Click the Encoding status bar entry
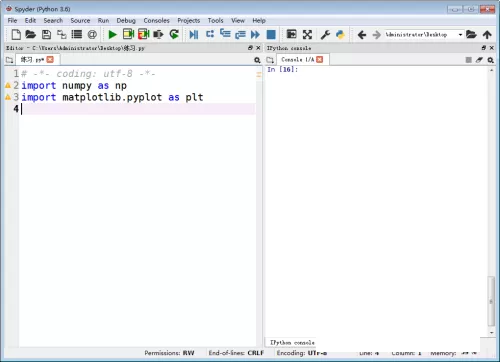This screenshot has width=500, height=362. [x=302, y=353]
